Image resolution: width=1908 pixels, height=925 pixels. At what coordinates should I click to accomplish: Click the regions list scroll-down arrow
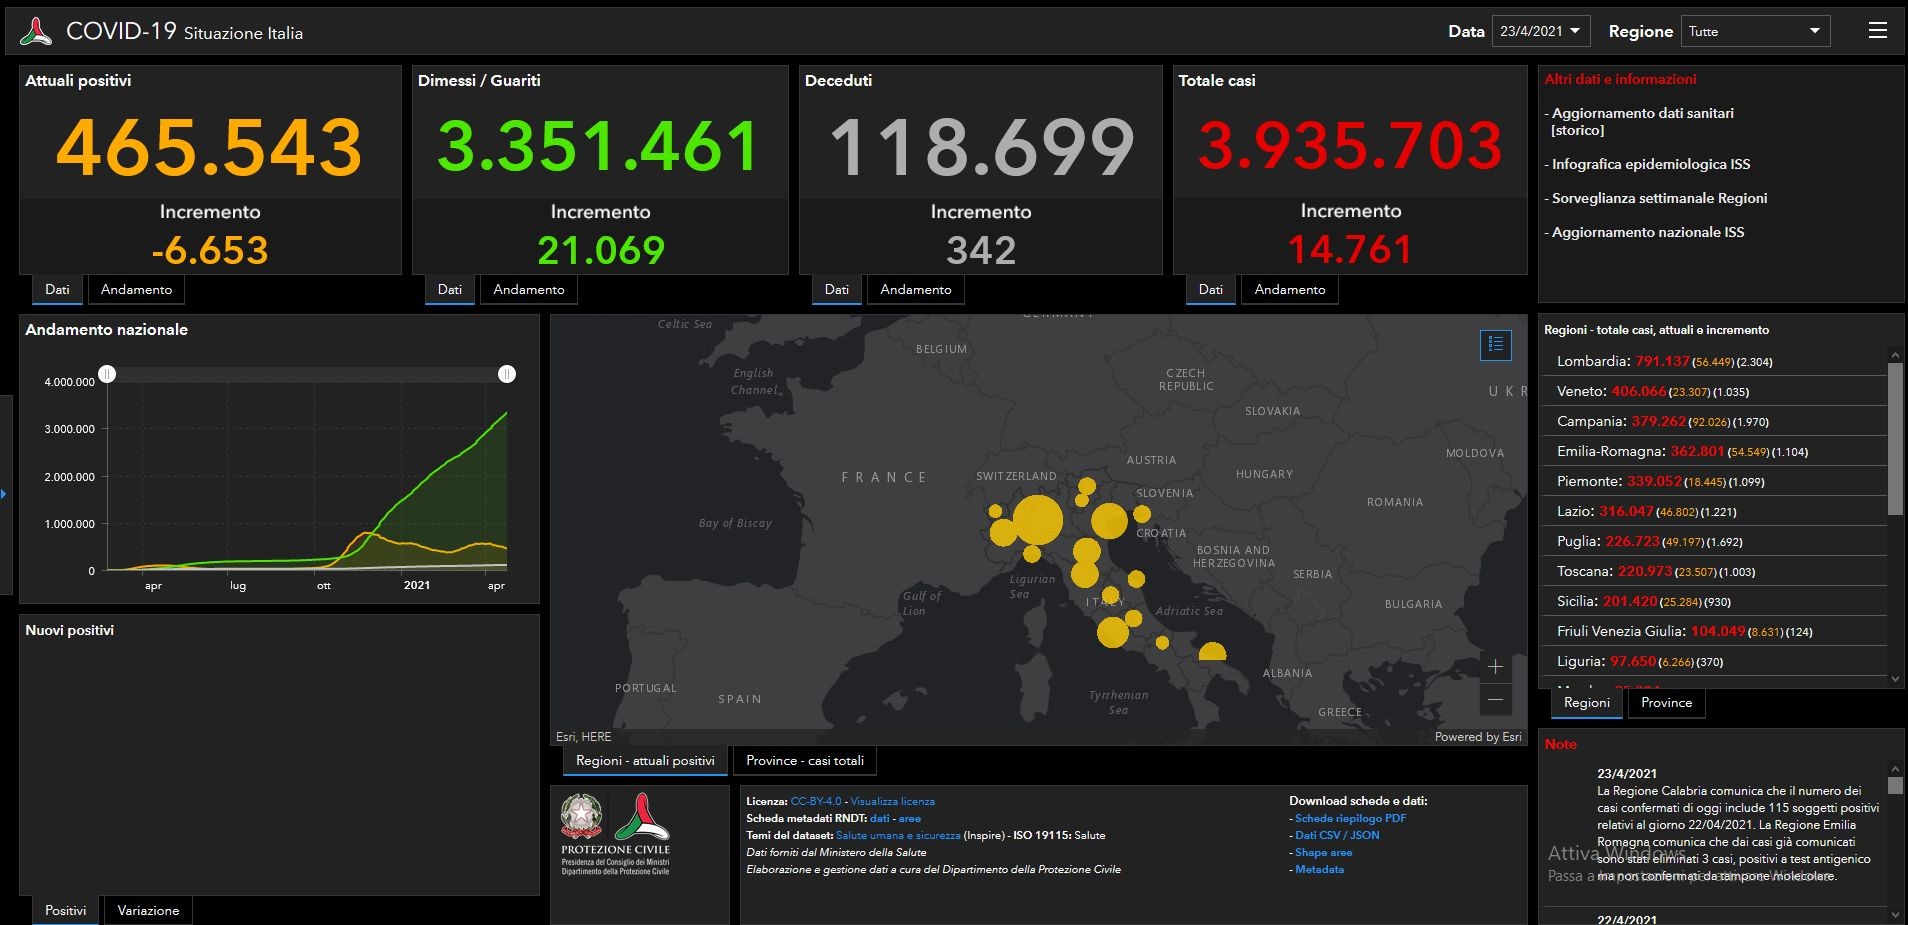pos(1895,678)
